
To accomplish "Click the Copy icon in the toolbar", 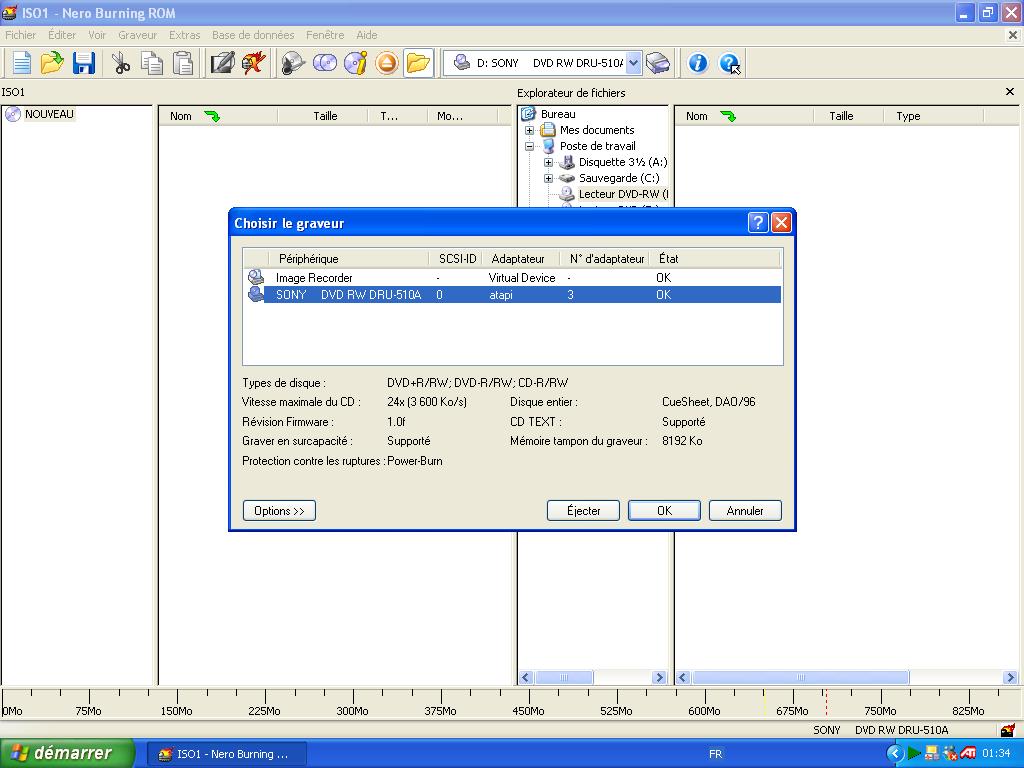I will 152,63.
